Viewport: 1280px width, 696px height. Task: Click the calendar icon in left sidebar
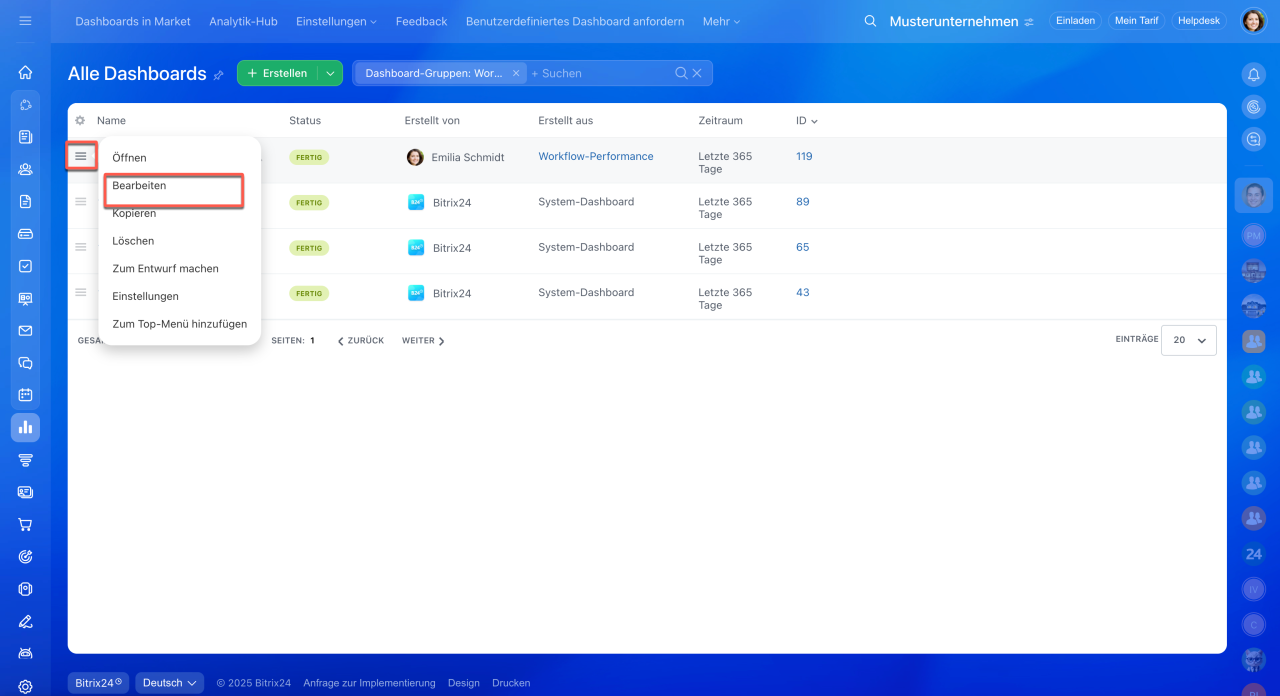point(25,395)
